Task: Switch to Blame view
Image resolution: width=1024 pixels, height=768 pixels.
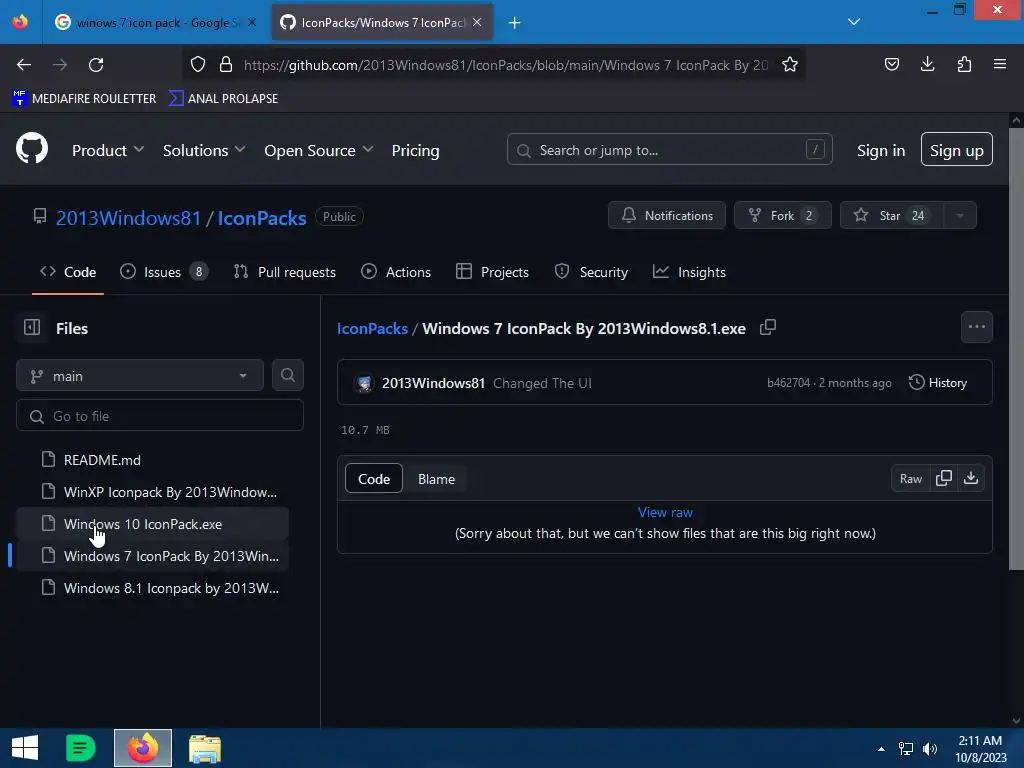Action: click(436, 479)
